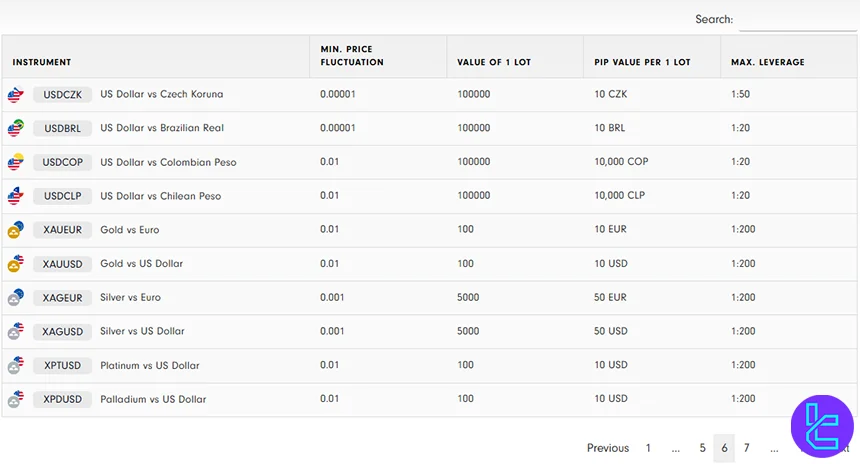The height and width of the screenshot is (464, 860).
Task: Go to page 5 of the table
Action: click(703, 448)
